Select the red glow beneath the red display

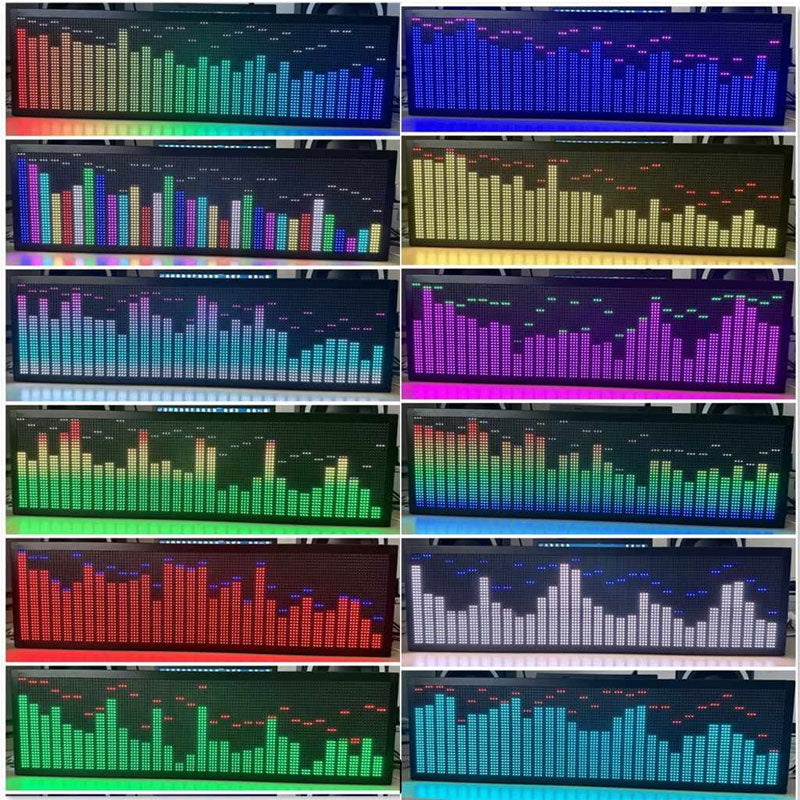click(x=200, y=657)
